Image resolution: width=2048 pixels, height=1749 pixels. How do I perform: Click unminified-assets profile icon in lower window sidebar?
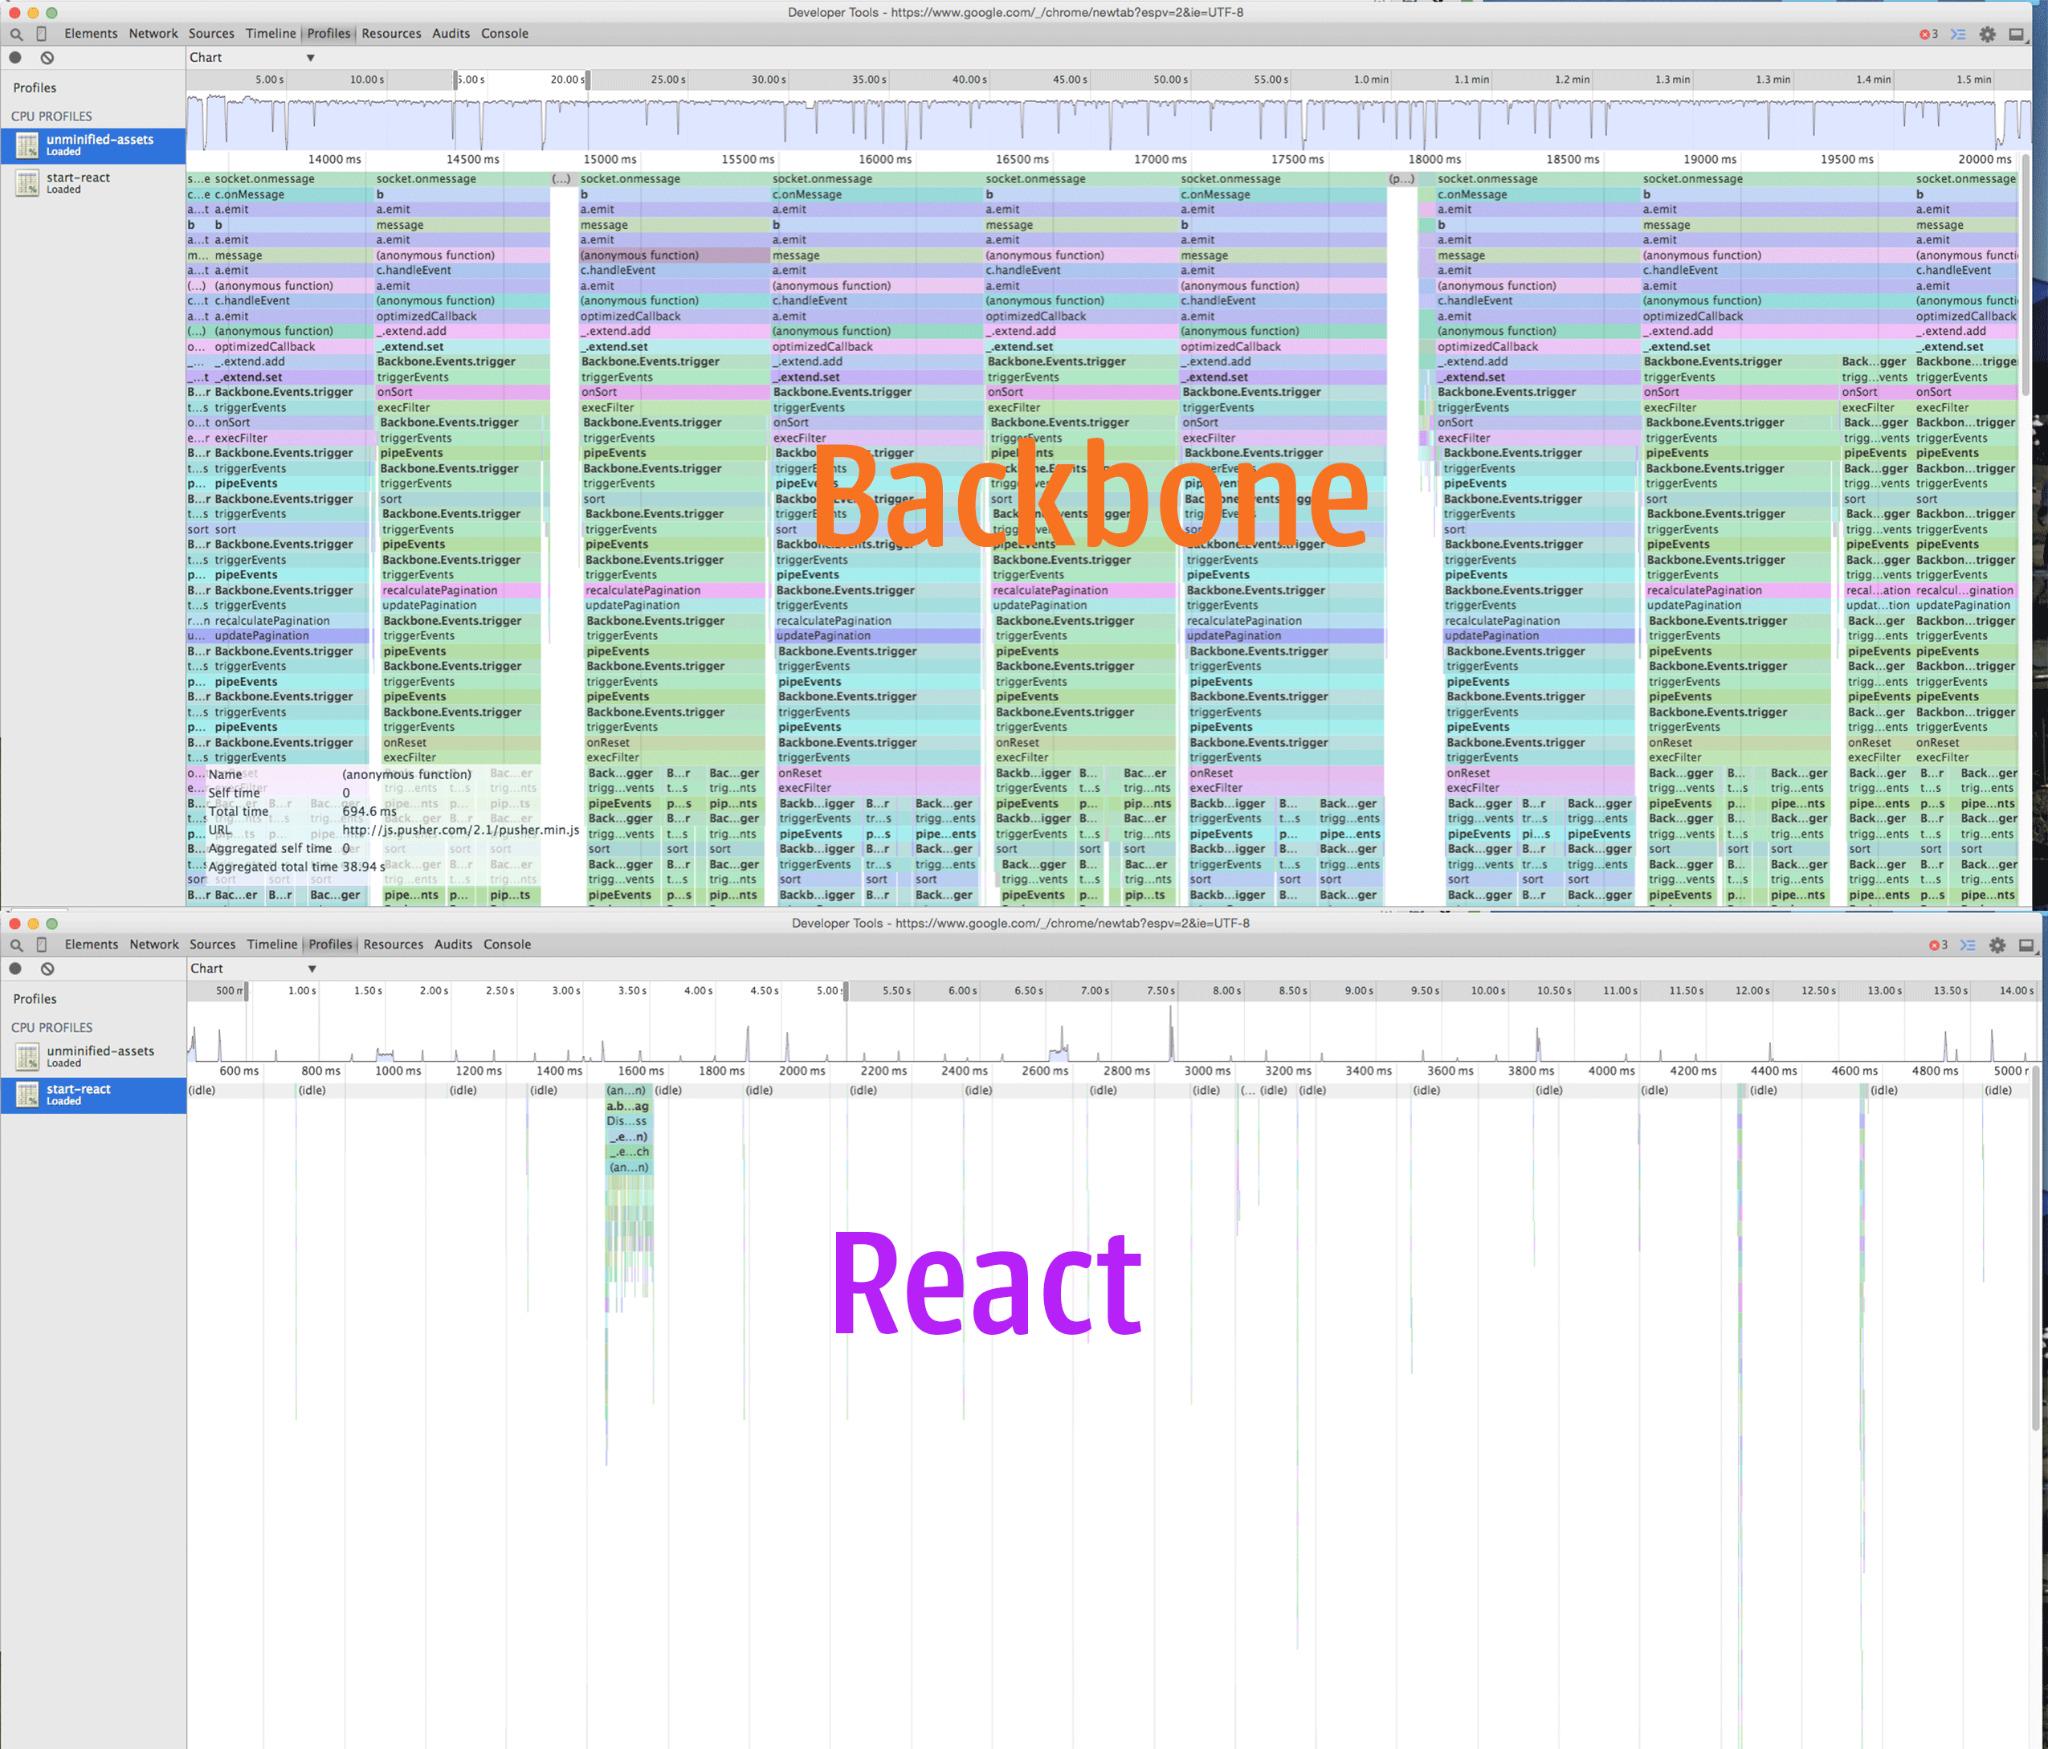[27, 1056]
